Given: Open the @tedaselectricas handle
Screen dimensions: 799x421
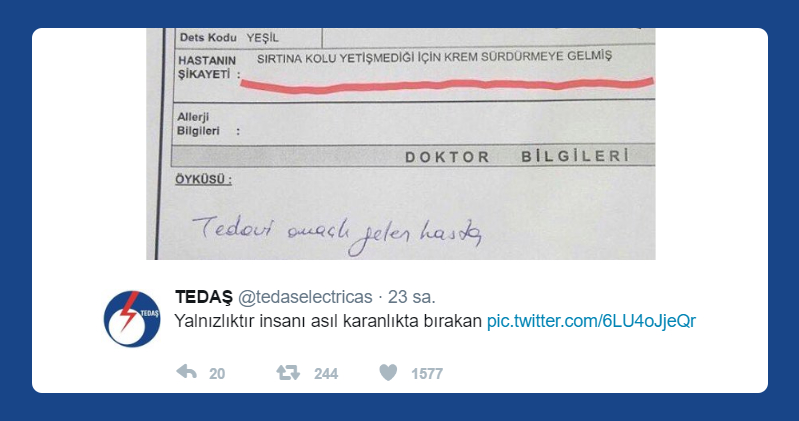Looking at the screenshot, I should (x=305, y=297).
